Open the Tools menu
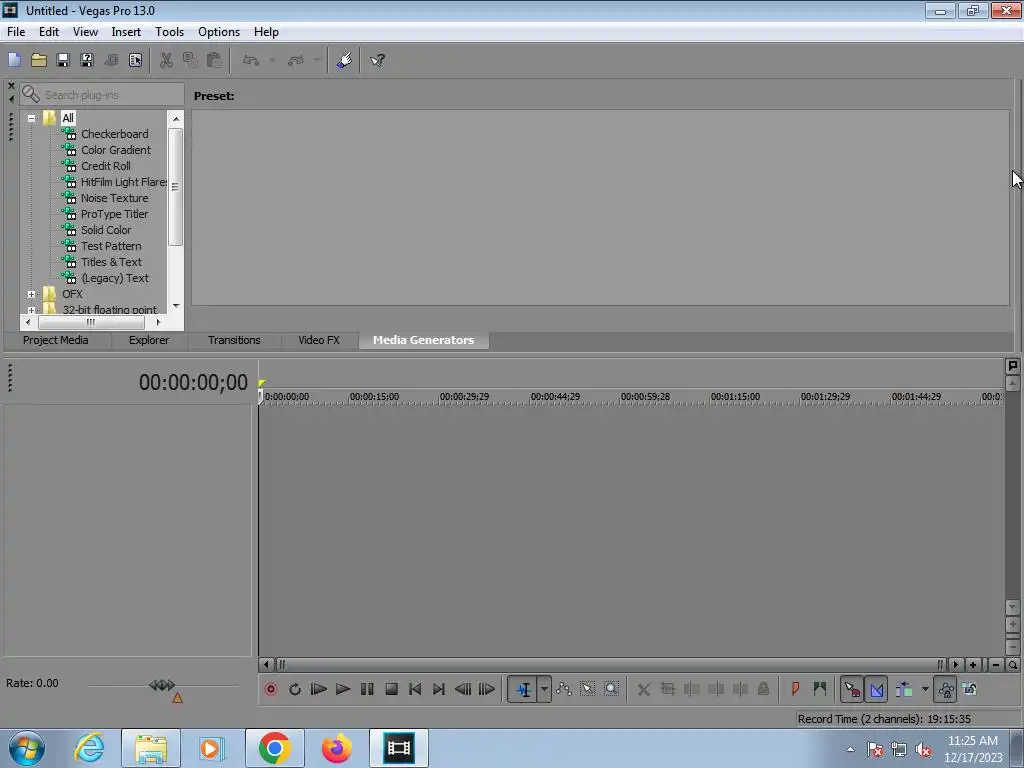Viewport: 1024px width, 768px height. (x=169, y=32)
